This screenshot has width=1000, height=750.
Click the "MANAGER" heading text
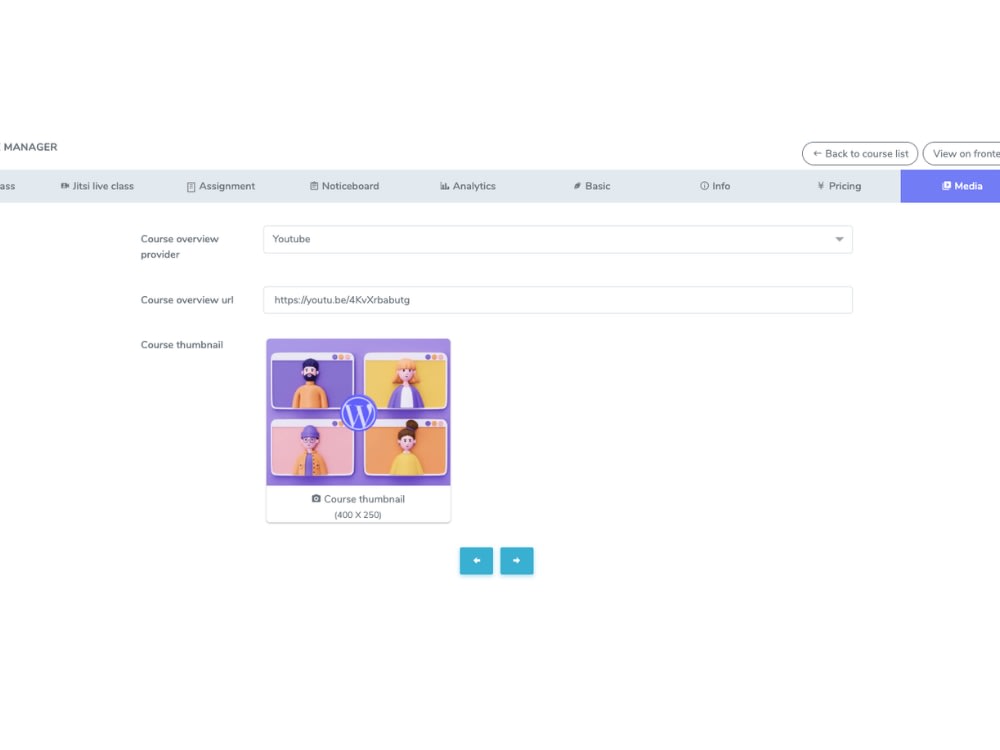click(x=30, y=147)
